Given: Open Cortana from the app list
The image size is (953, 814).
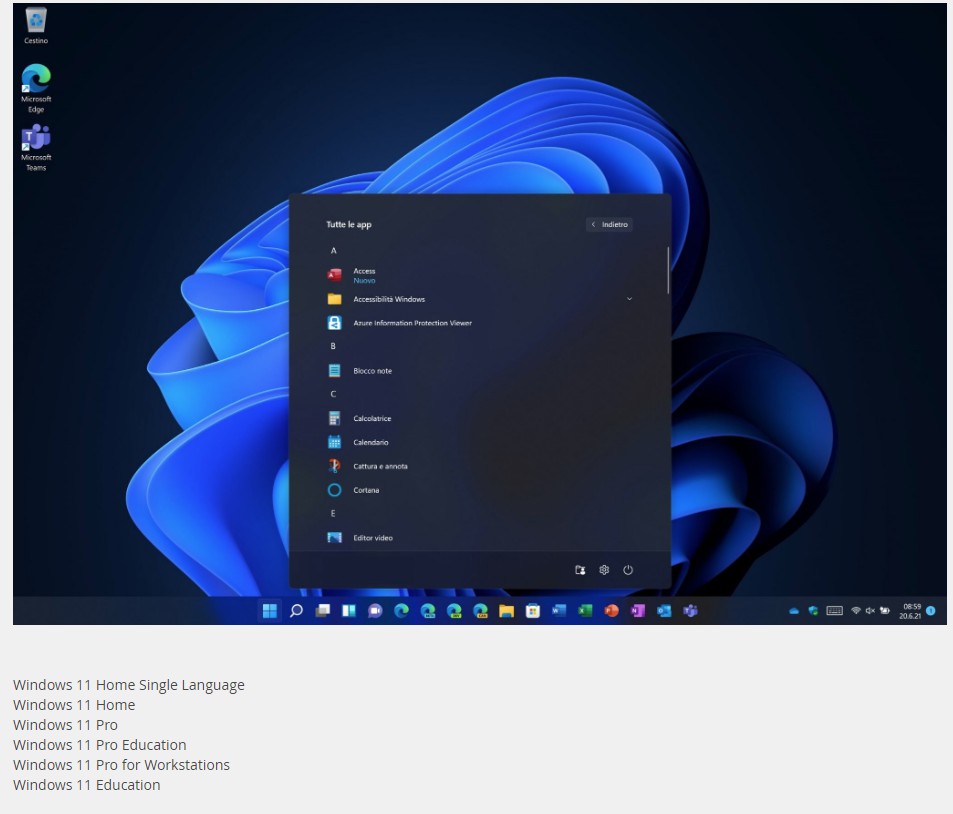Looking at the screenshot, I should tap(480, 490).
